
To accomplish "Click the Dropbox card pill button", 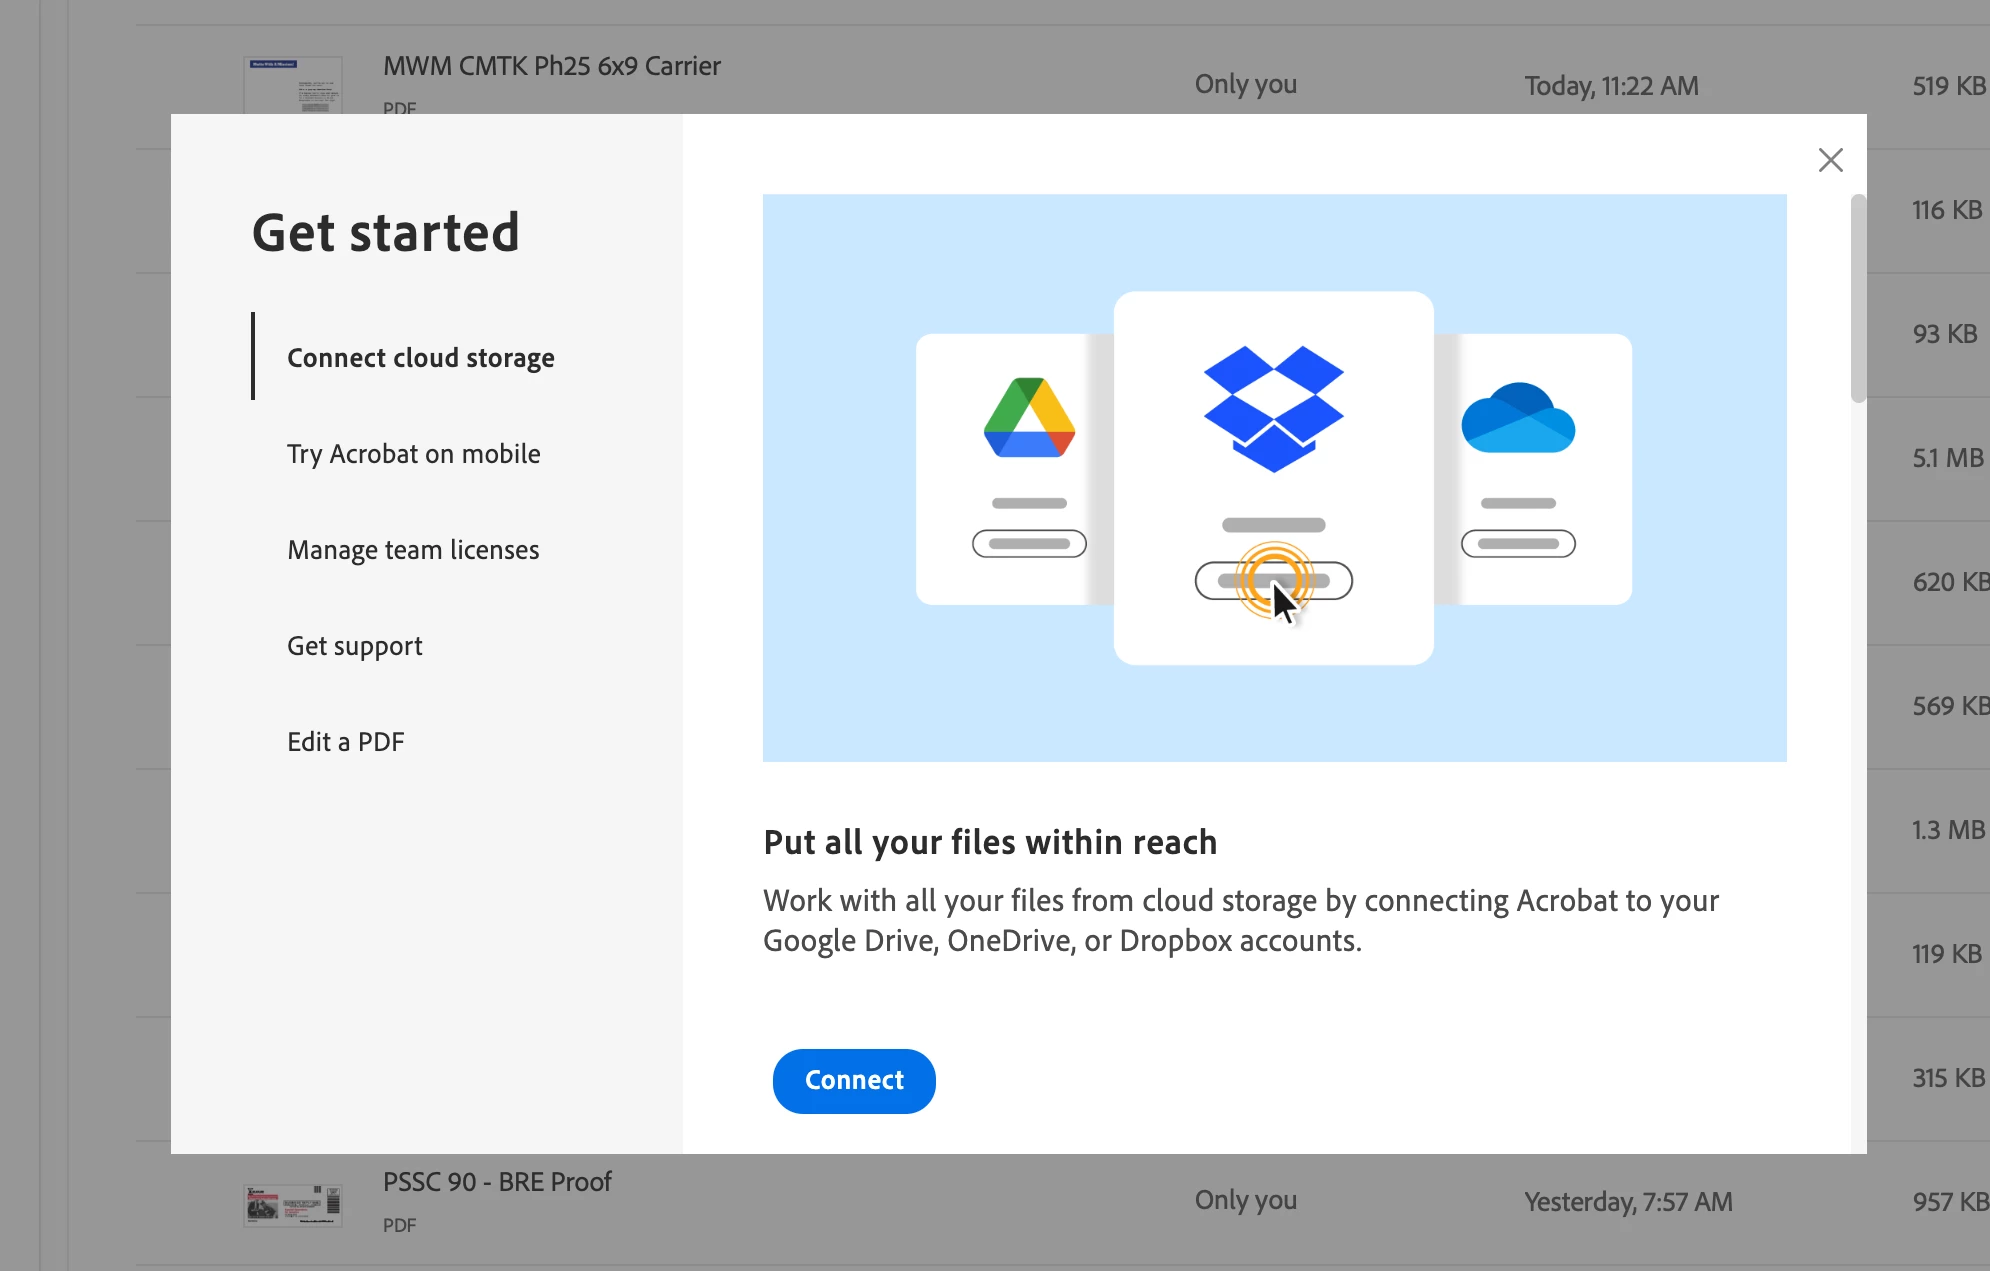I will tap(1273, 581).
